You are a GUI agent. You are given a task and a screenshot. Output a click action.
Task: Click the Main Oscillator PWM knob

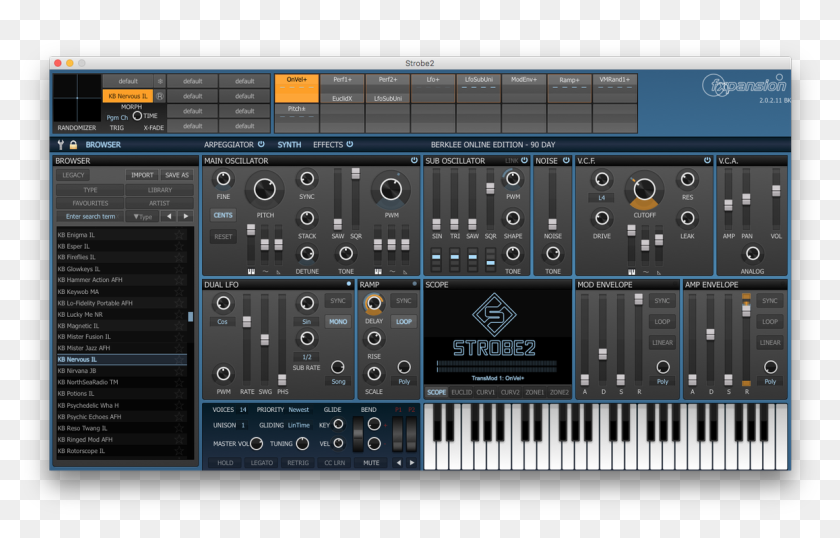click(x=391, y=189)
